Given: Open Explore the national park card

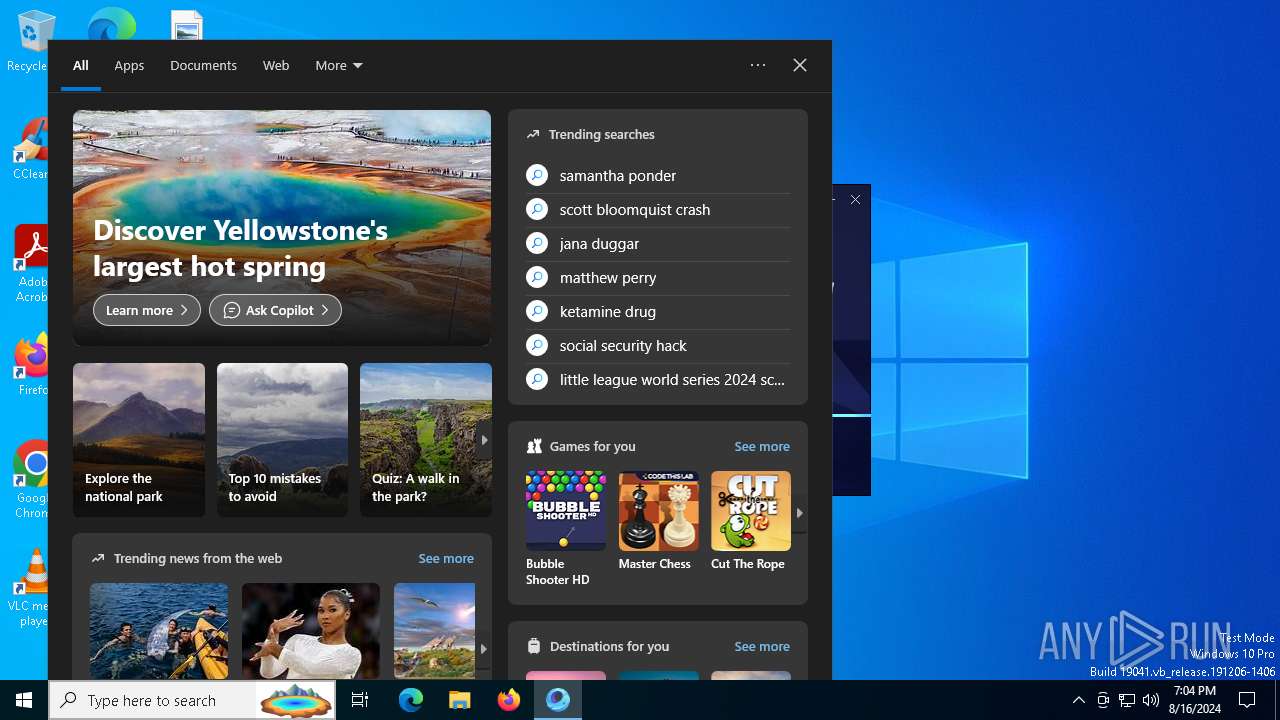Looking at the screenshot, I should coord(139,440).
